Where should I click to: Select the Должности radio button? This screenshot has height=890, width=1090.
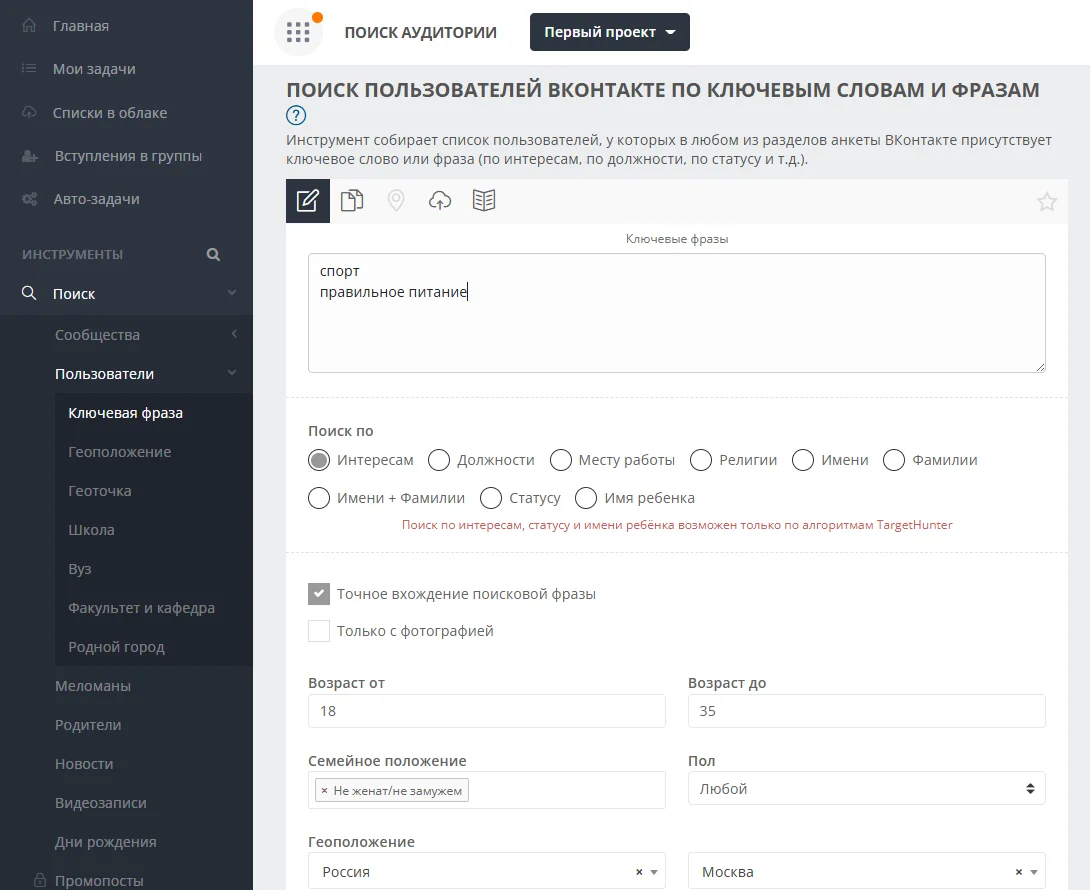click(x=439, y=460)
